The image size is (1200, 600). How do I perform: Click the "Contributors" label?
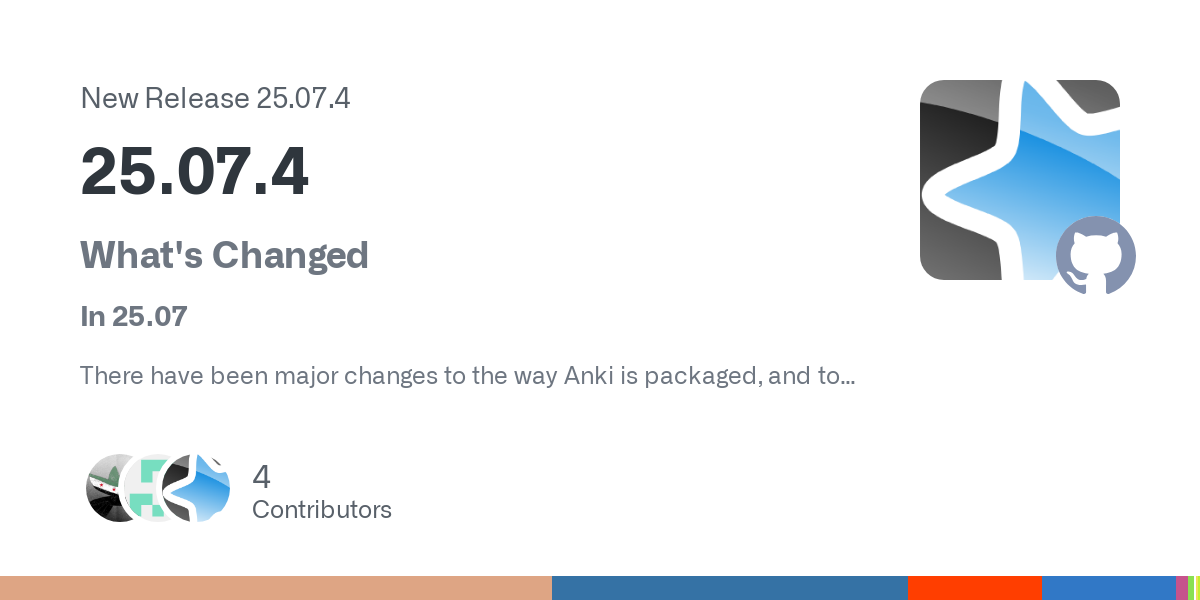(x=322, y=510)
